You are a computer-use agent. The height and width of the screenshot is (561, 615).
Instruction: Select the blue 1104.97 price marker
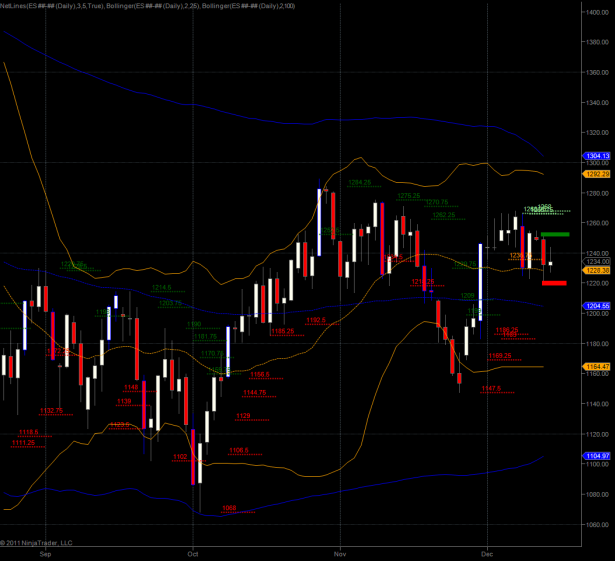click(x=597, y=456)
